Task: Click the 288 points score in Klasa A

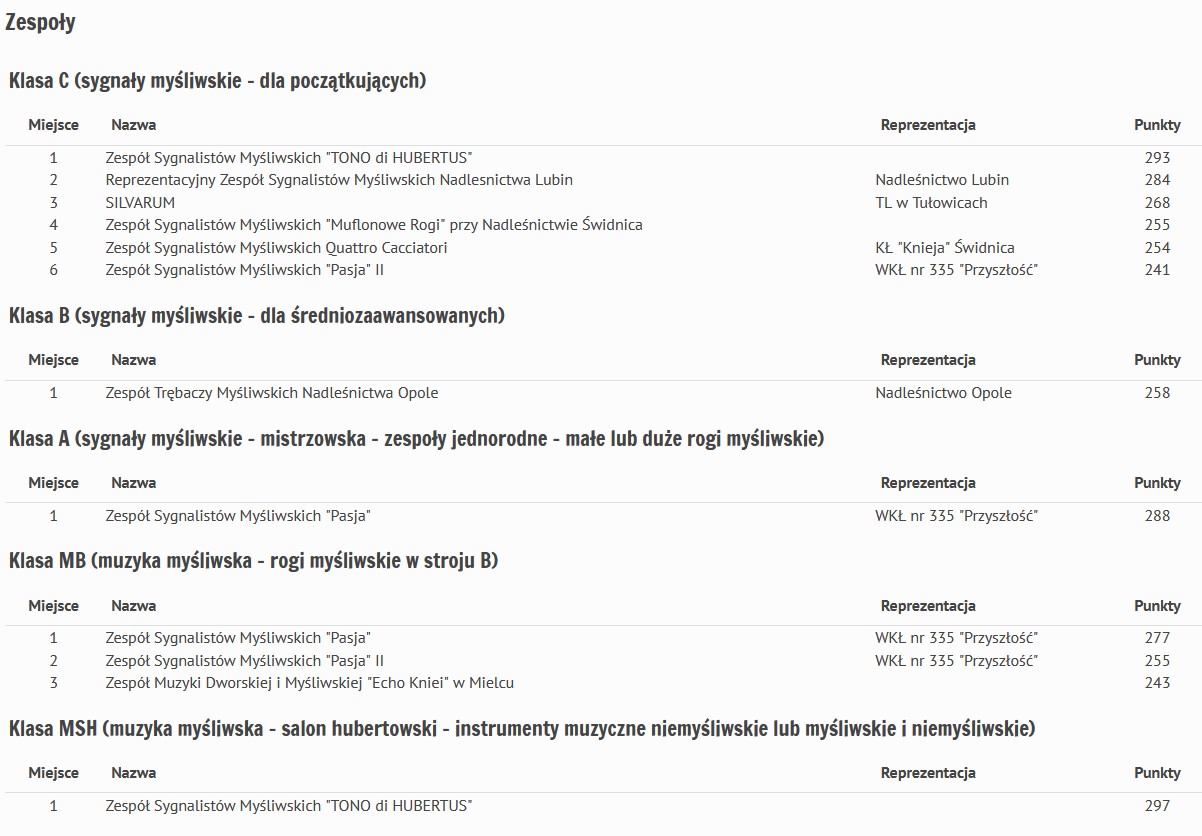Action: pos(1157,516)
